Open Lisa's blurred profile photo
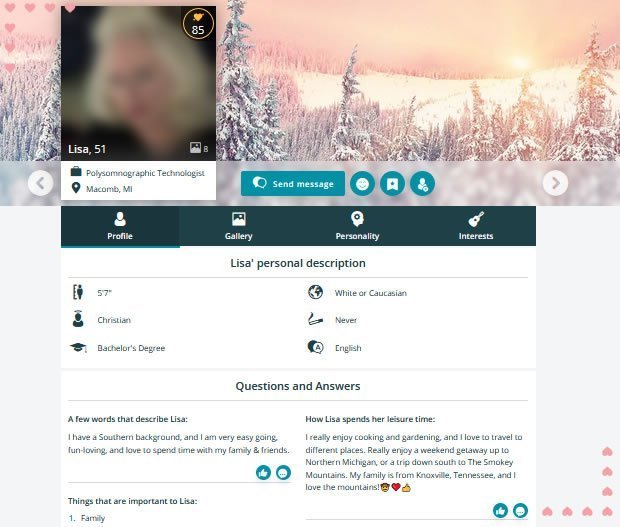620x527 pixels. tap(138, 83)
